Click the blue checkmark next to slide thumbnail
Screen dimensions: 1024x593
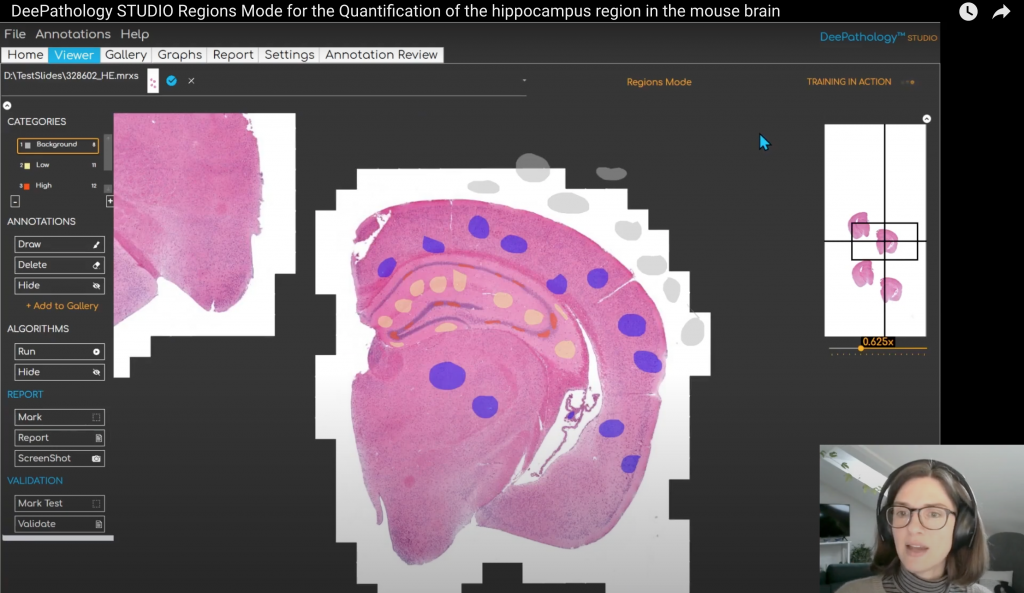click(172, 80)
